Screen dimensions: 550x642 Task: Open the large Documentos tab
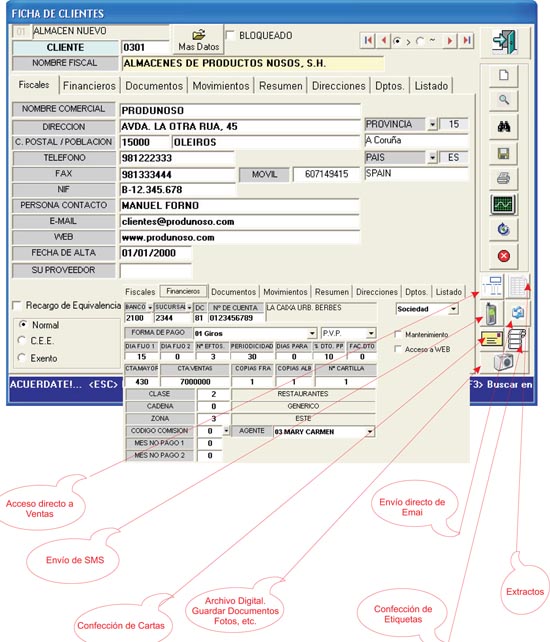click(154, 86)
